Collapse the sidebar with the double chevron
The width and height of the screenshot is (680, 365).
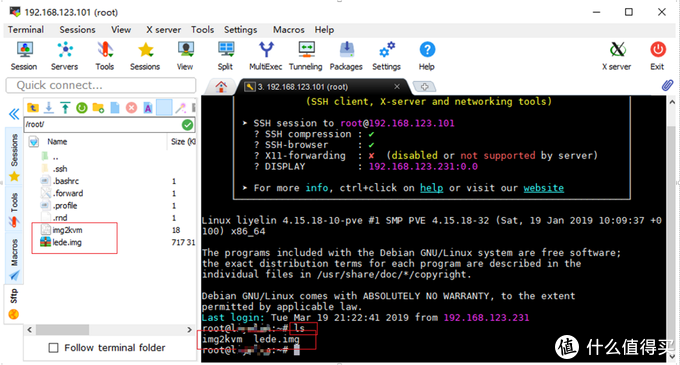(14, 114)
